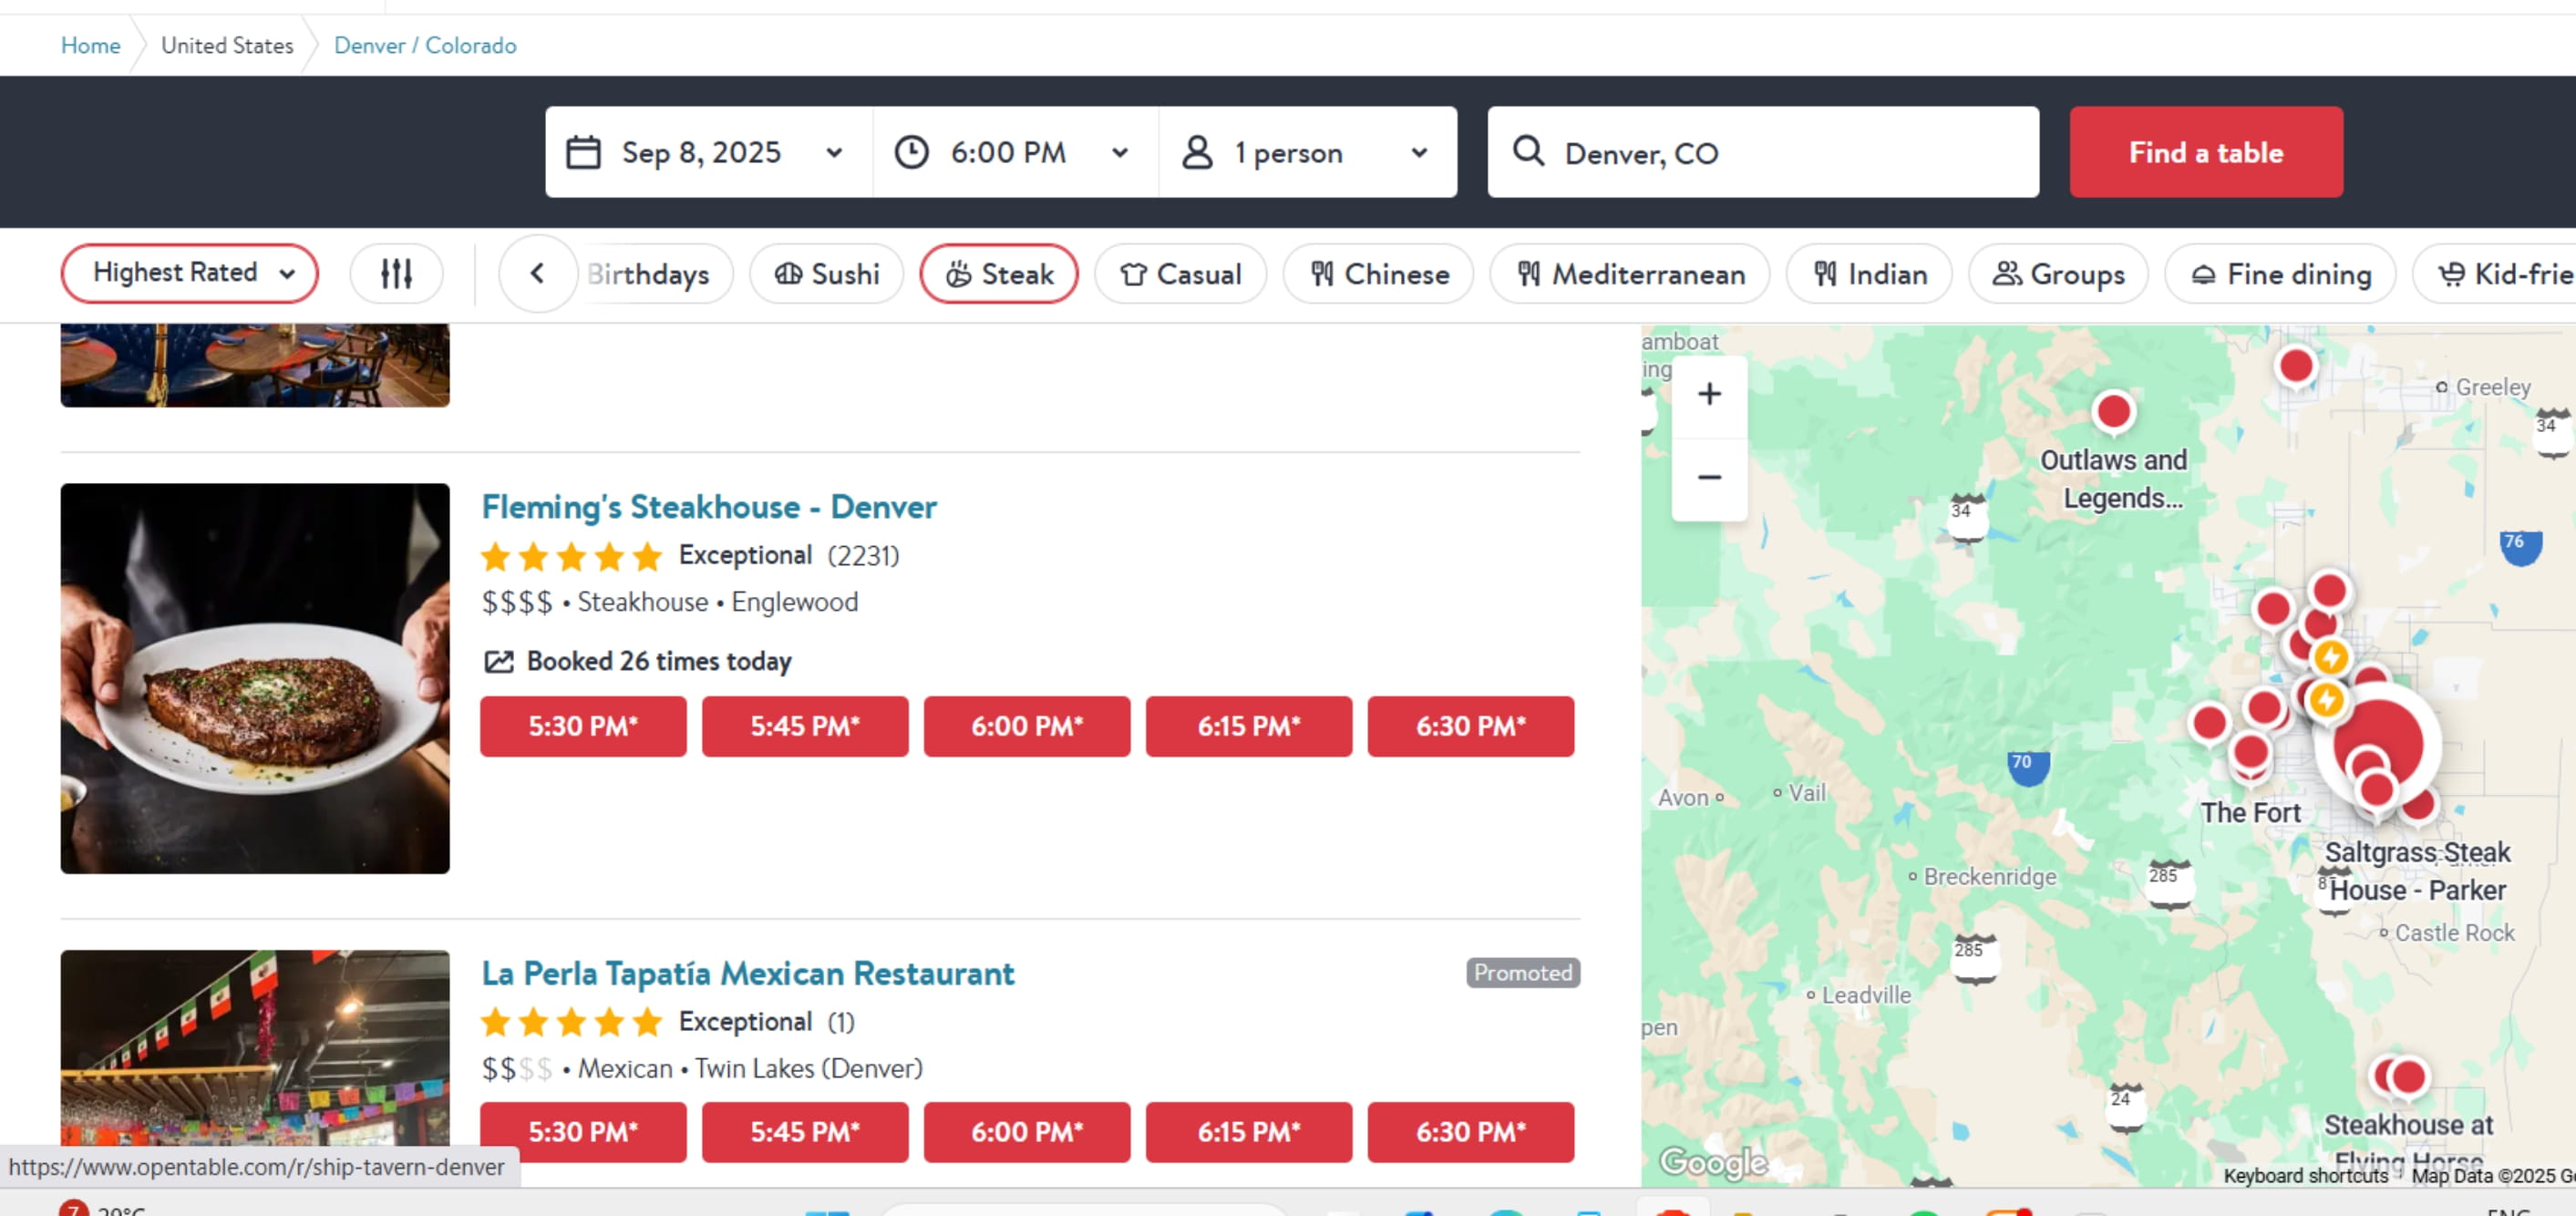Go to Home breadcrumb

click(x=90, y=45)
